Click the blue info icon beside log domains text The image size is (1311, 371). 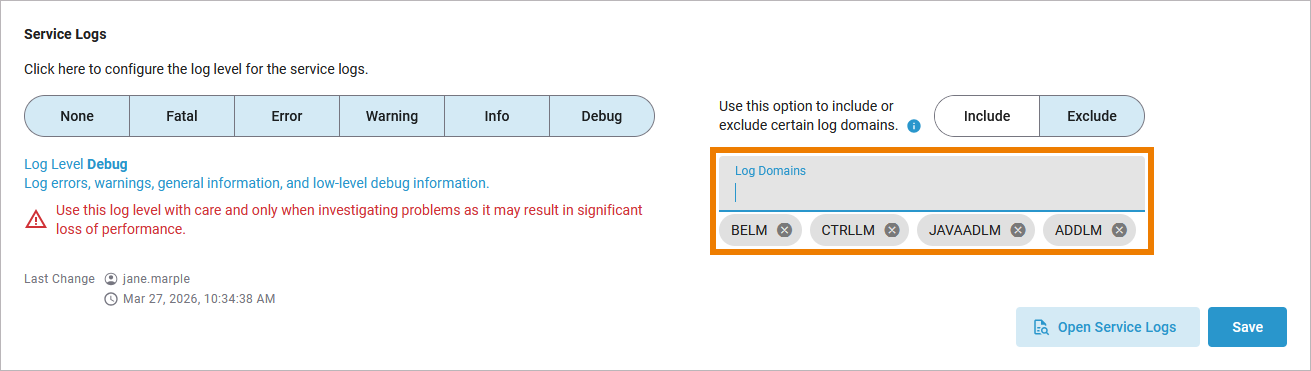click(x=914, y=126)
